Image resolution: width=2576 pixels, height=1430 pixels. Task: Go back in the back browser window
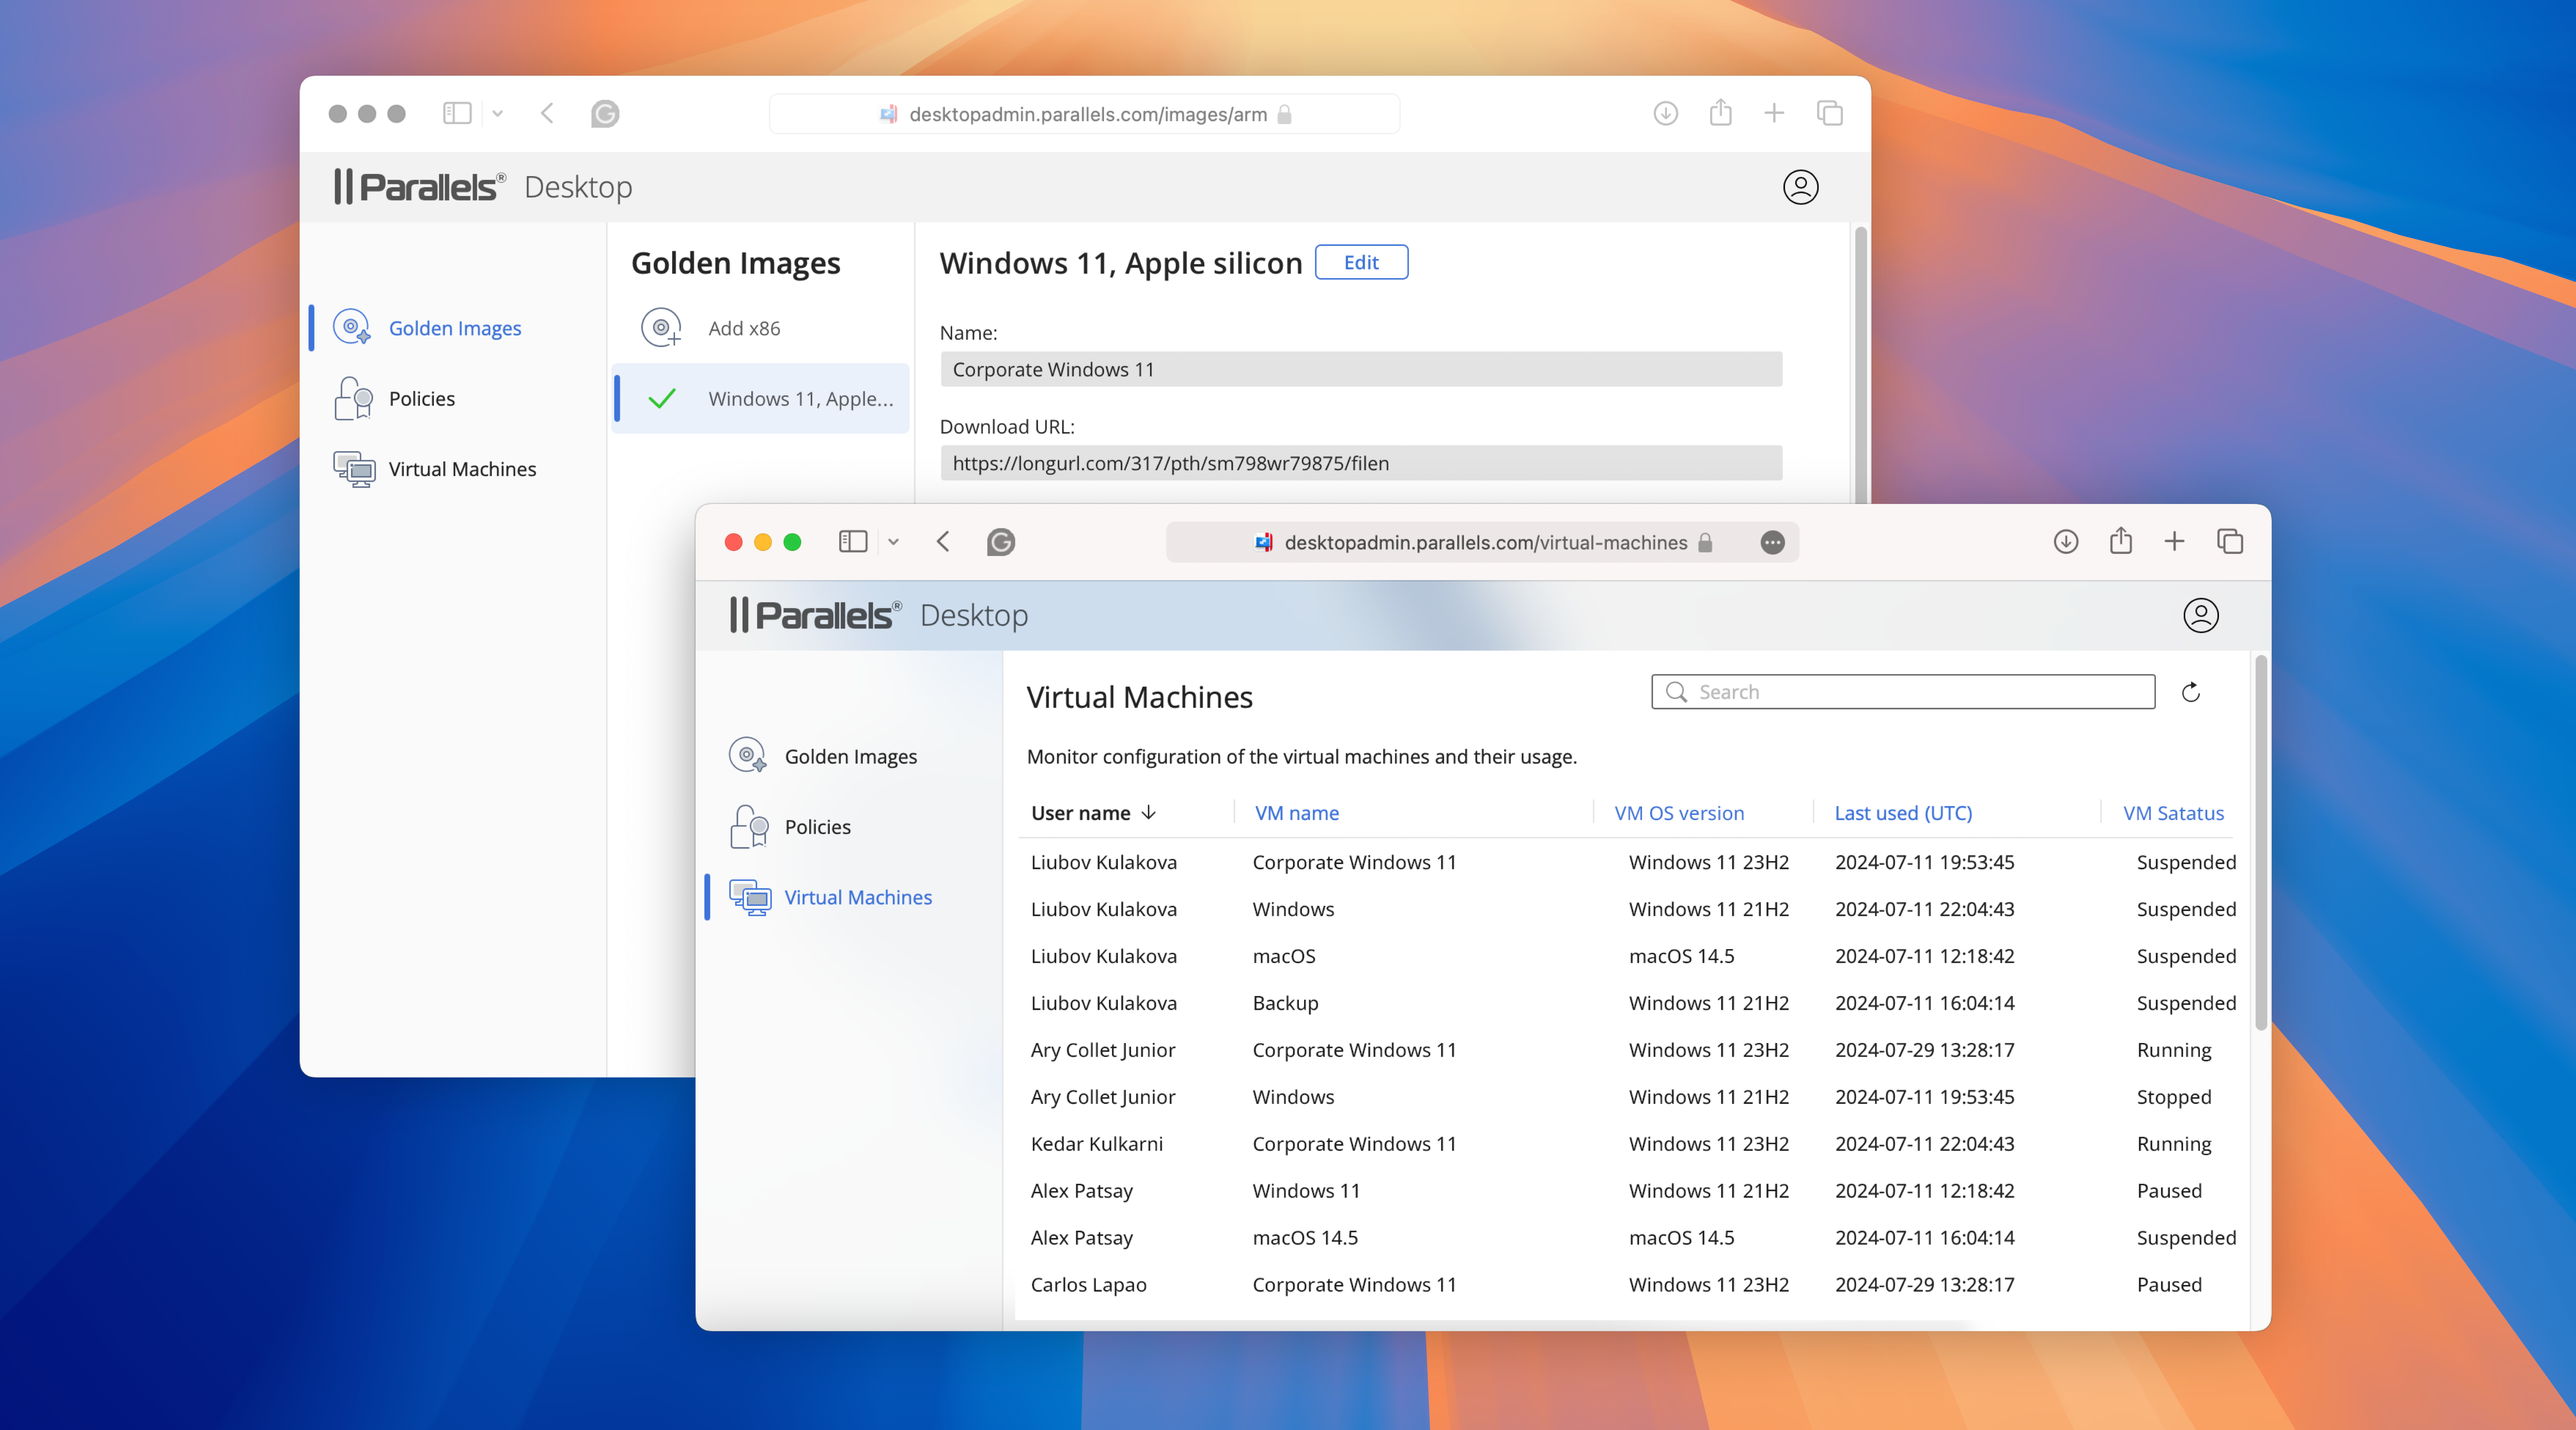coord(547,113)
